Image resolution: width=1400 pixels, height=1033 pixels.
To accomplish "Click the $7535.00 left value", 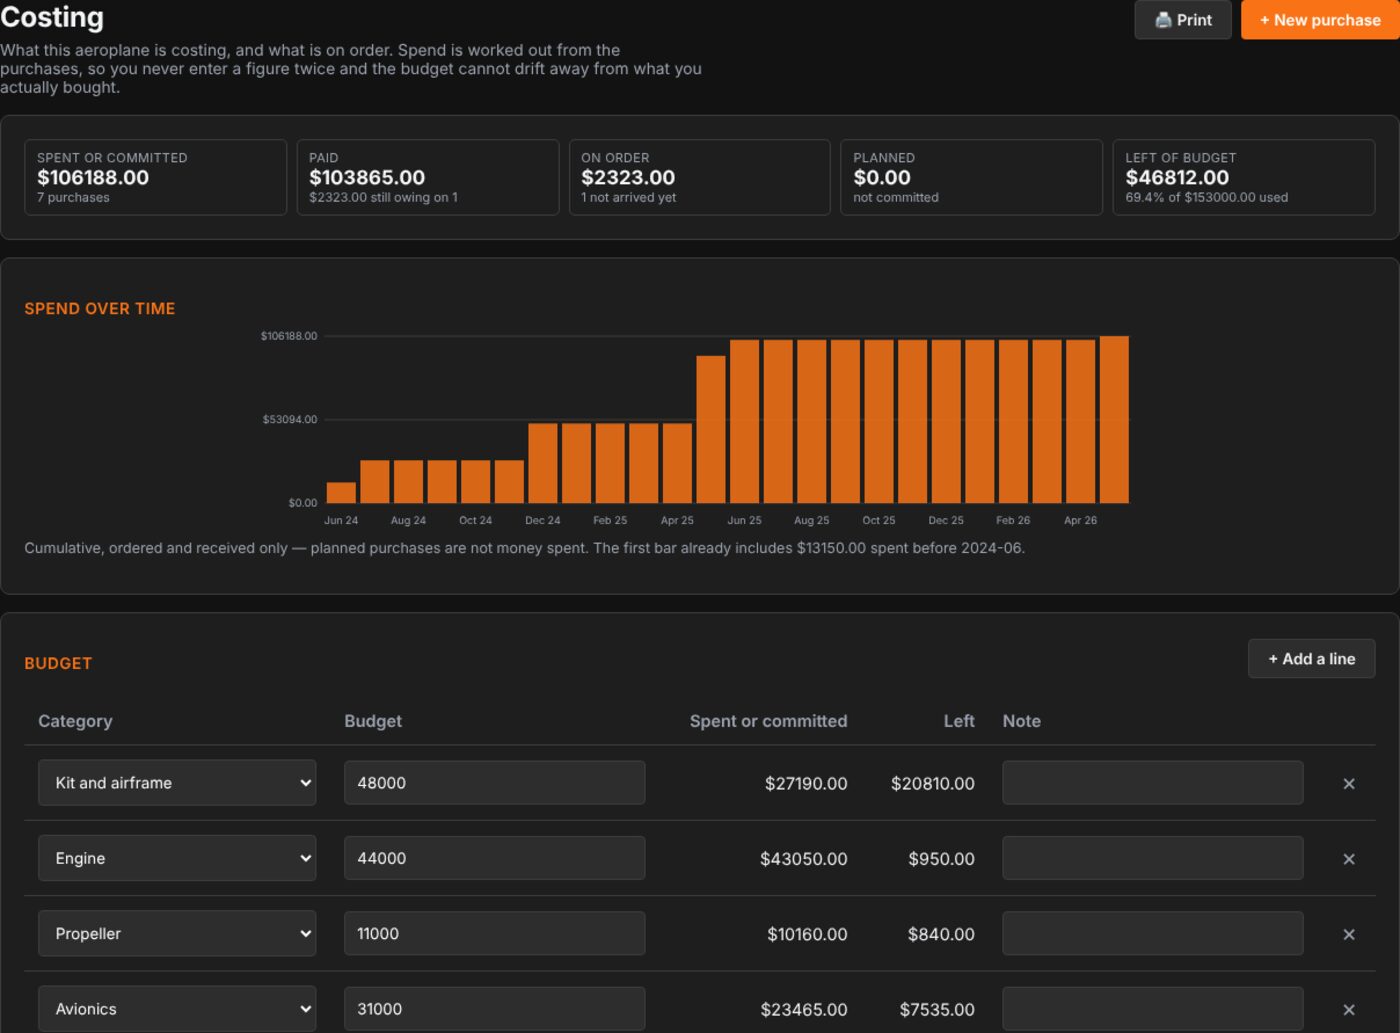I will 937,1009.
